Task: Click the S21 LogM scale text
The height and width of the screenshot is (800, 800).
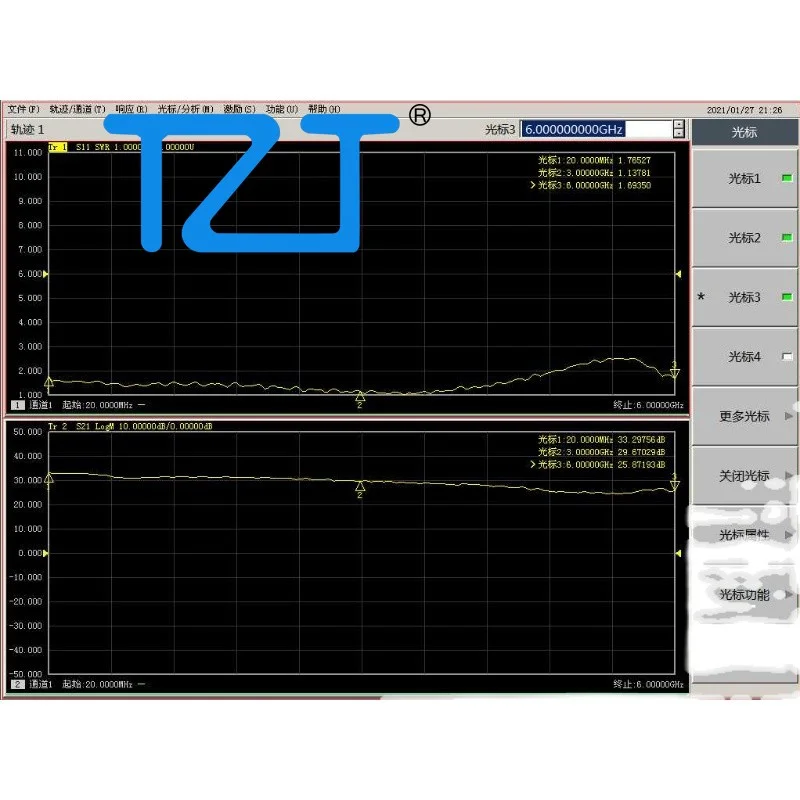Action: pyautogui.click(x=144, y=426)
